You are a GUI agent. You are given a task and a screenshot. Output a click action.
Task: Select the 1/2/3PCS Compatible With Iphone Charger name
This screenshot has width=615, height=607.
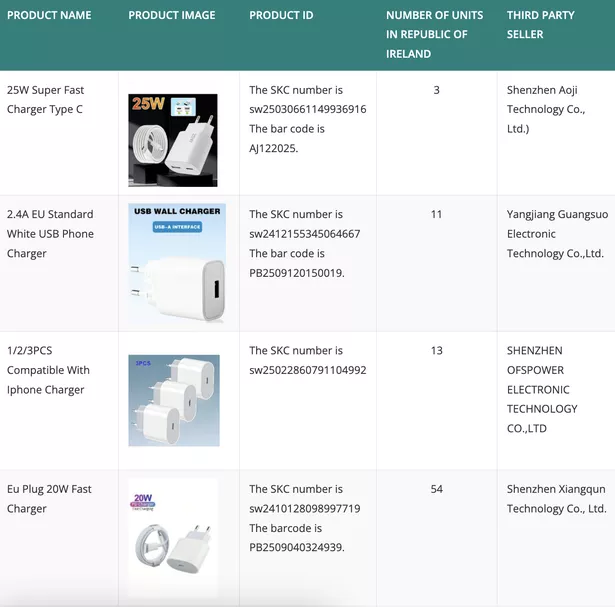pos(48,370)
